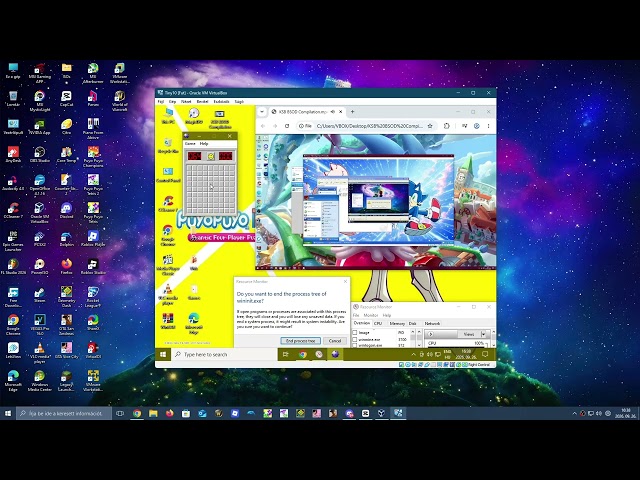Switch to Network tab in Resource Monitor
This screenshot has width=640, height=480.
pos(432,323)
